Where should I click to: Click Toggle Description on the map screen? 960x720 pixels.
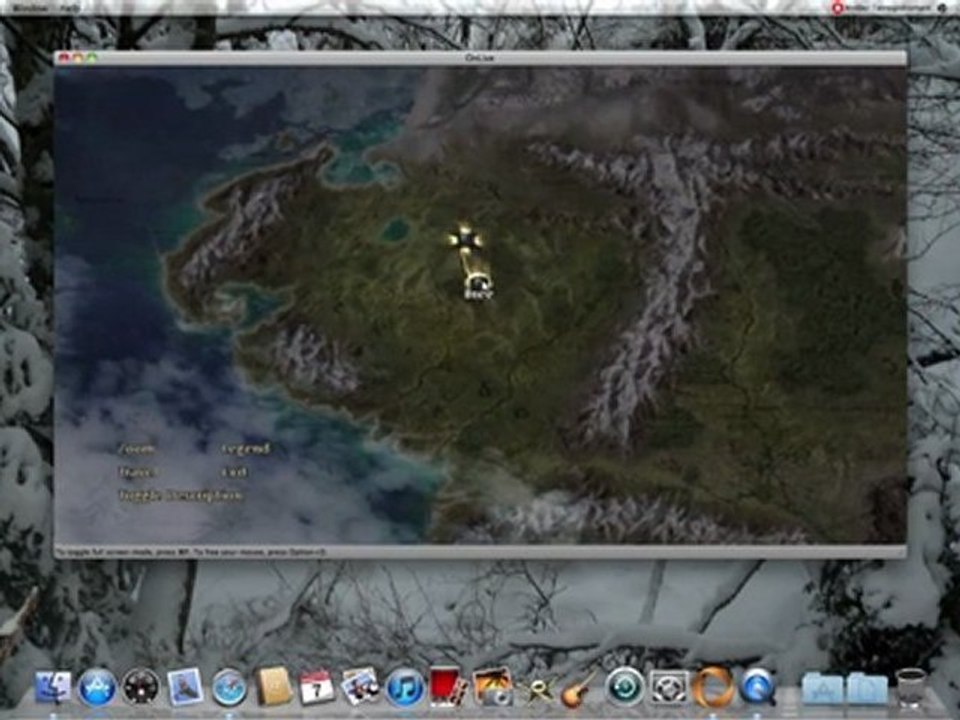pos(181,496)
